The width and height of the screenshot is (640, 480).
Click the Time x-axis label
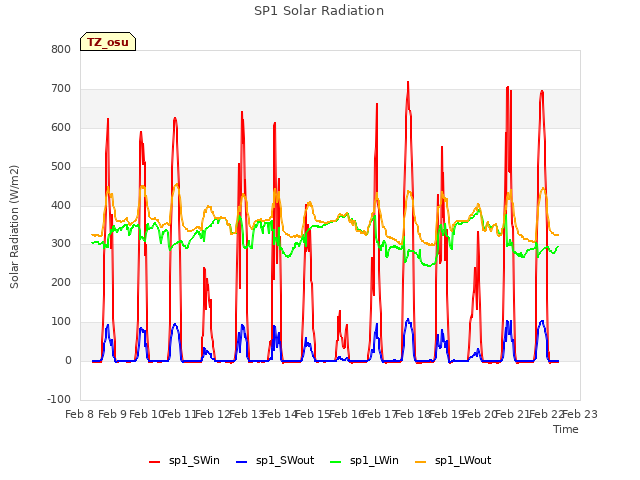pos(566,429)
